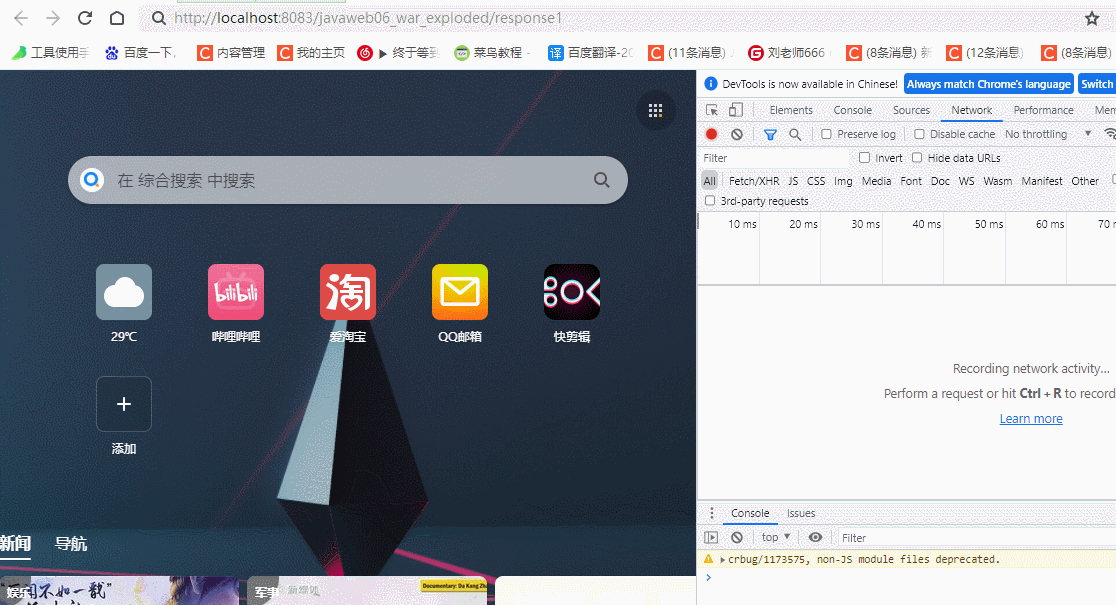Open the Performance panel tab

coord(1043,110)
